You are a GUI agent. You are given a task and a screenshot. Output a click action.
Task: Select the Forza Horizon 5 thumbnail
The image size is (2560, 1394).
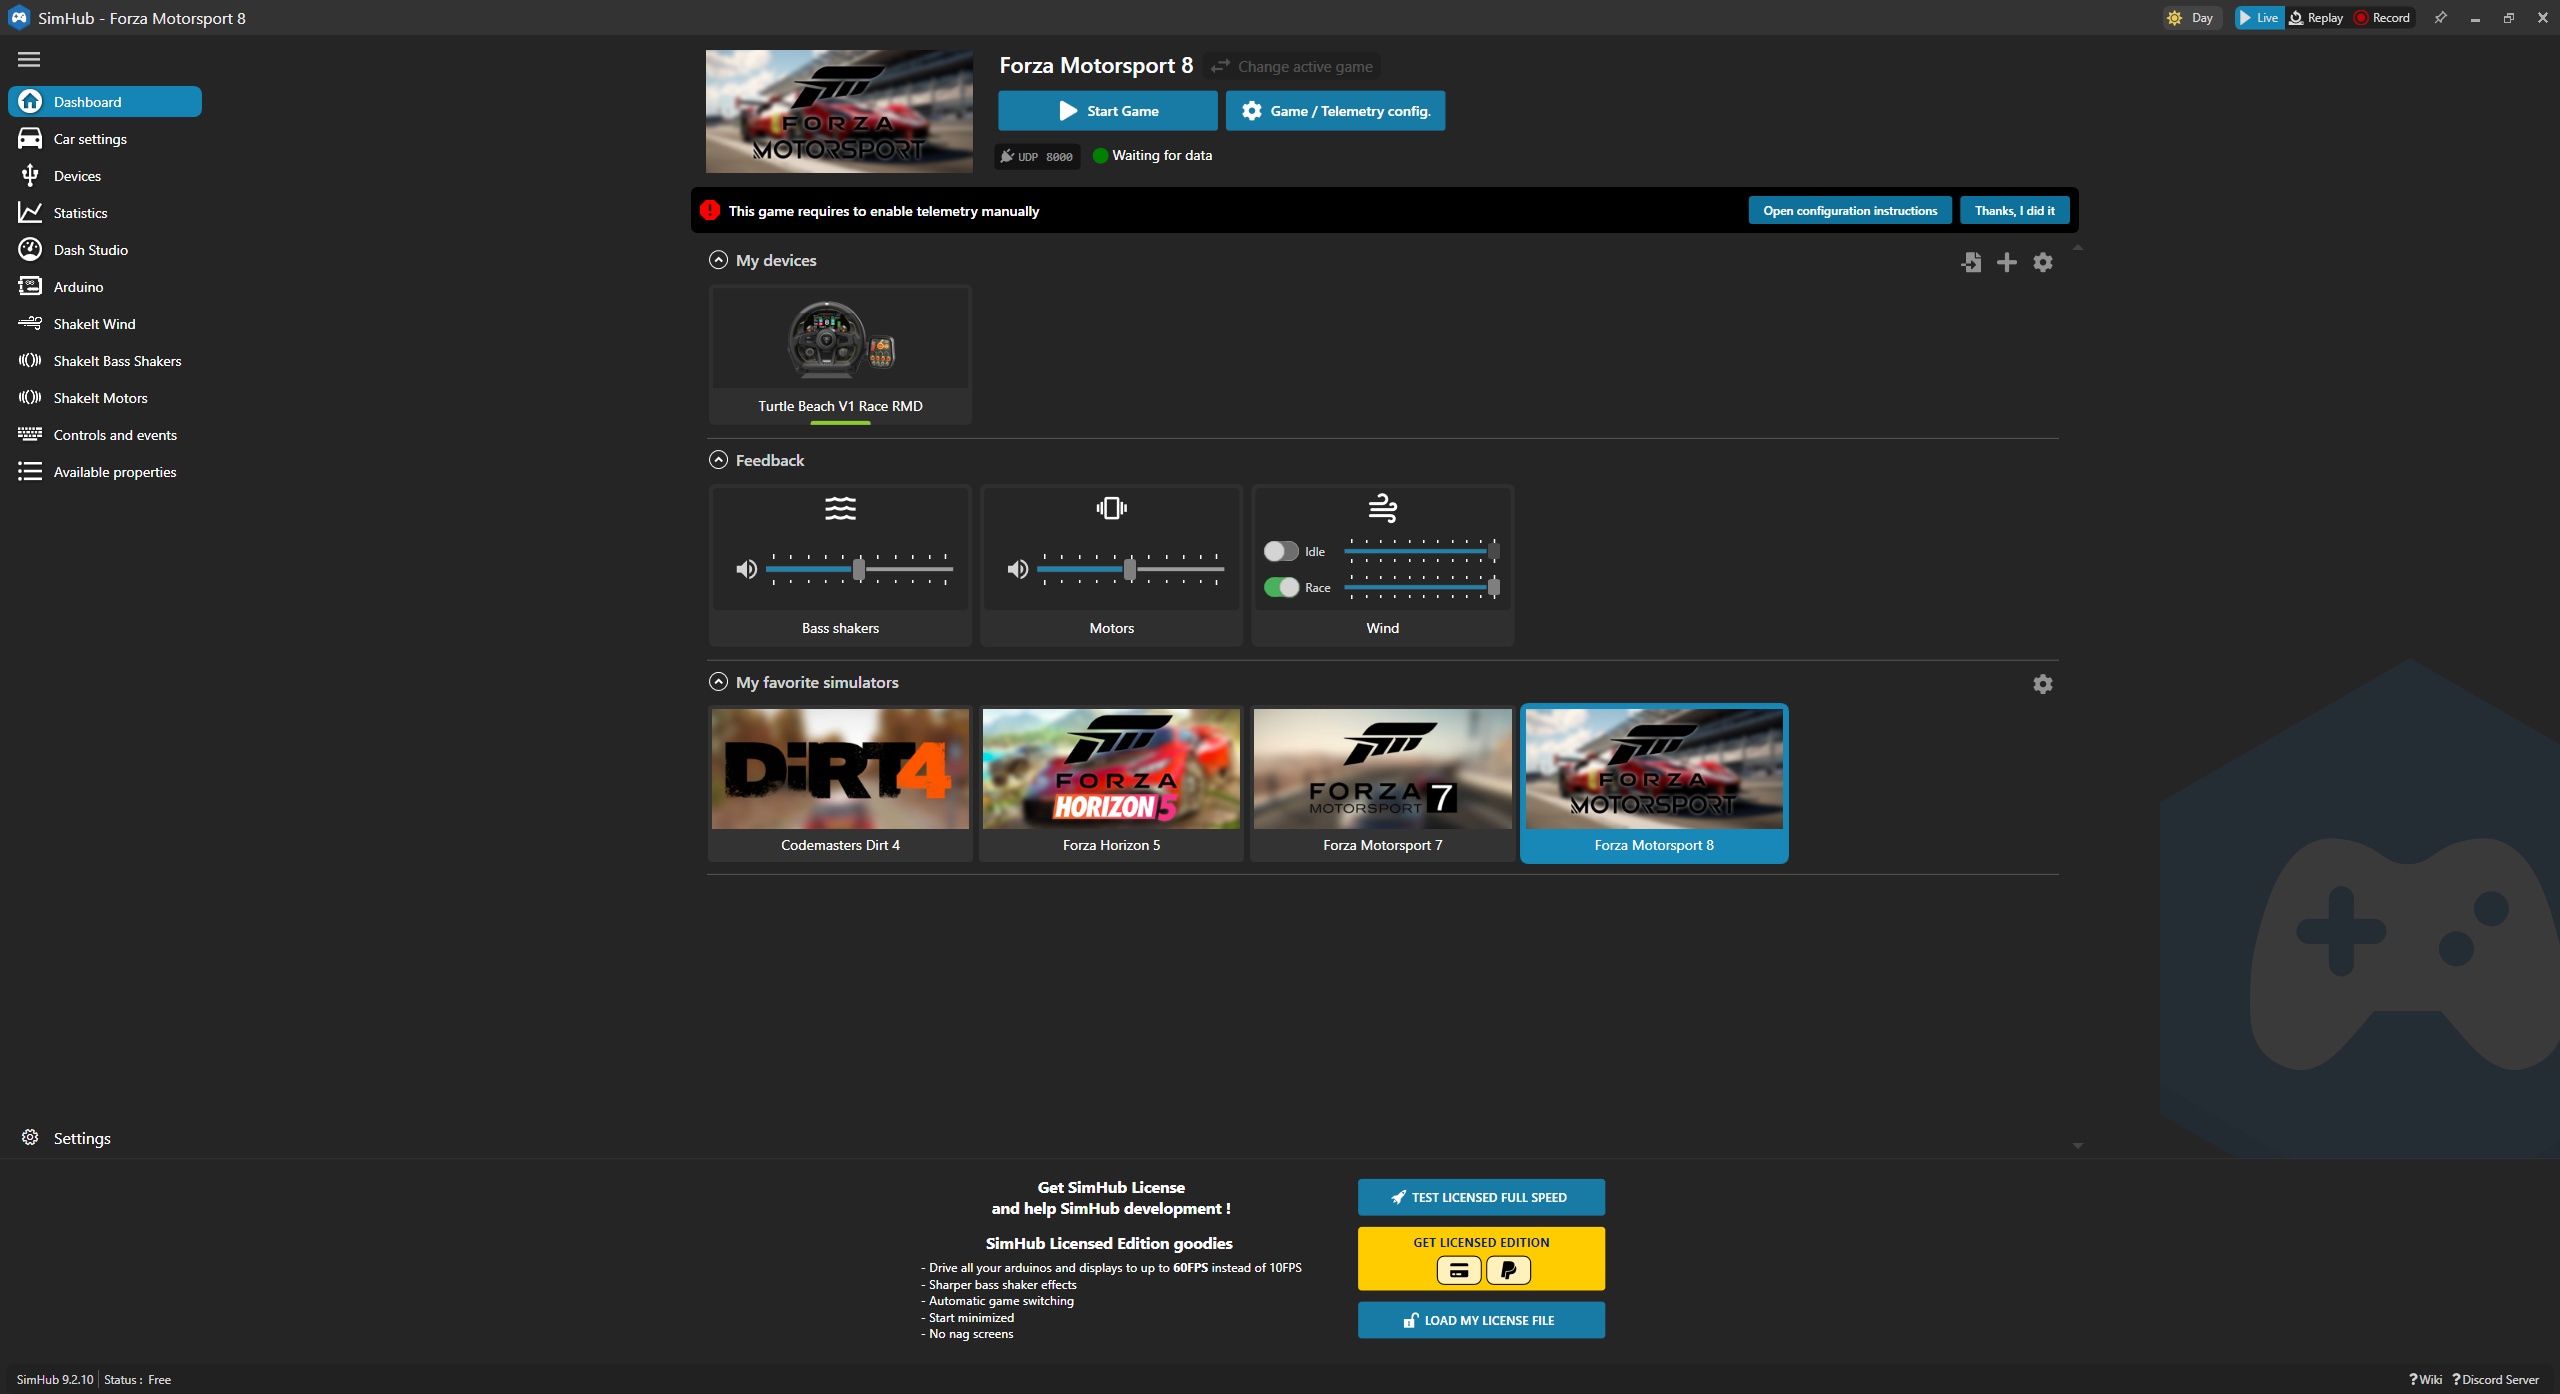click(x=1111, y=769)
